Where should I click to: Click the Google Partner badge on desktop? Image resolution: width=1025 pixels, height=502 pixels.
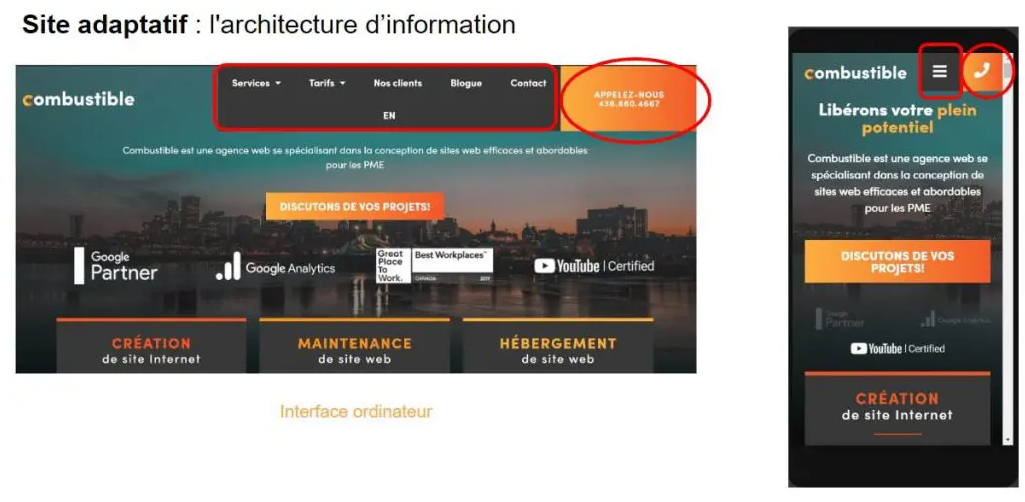[x=116, y=265]
